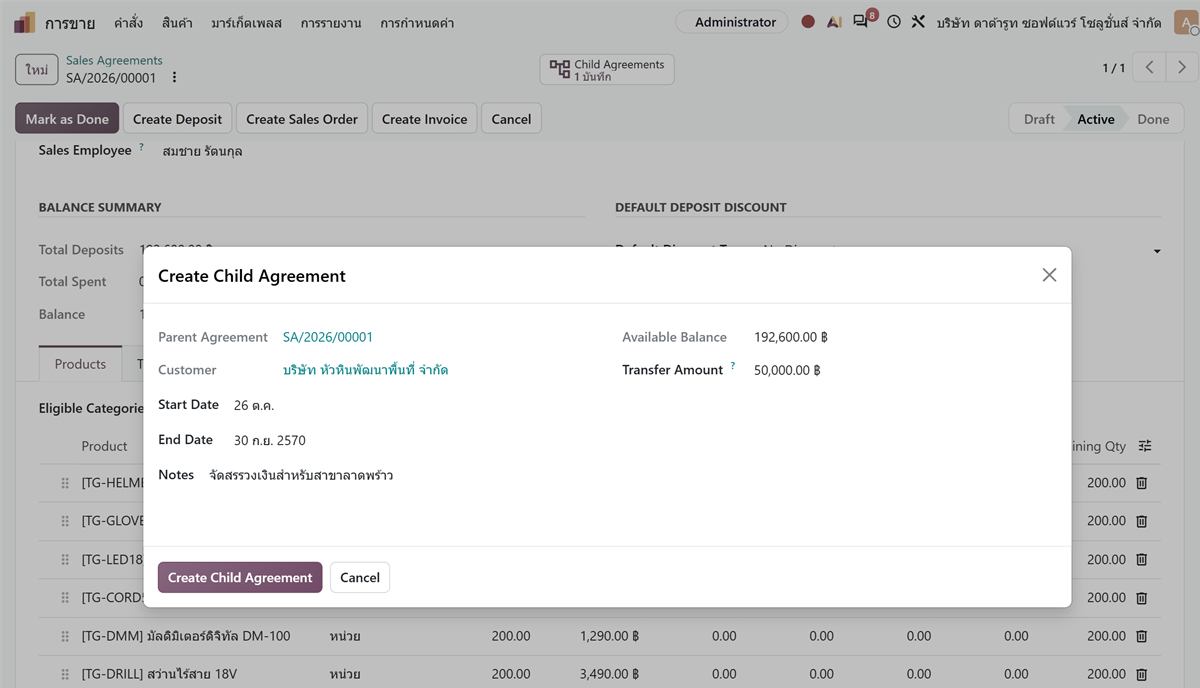Click the red recording dot icon
Viewport: 1200px width, 688px height.
coord(808,22)
